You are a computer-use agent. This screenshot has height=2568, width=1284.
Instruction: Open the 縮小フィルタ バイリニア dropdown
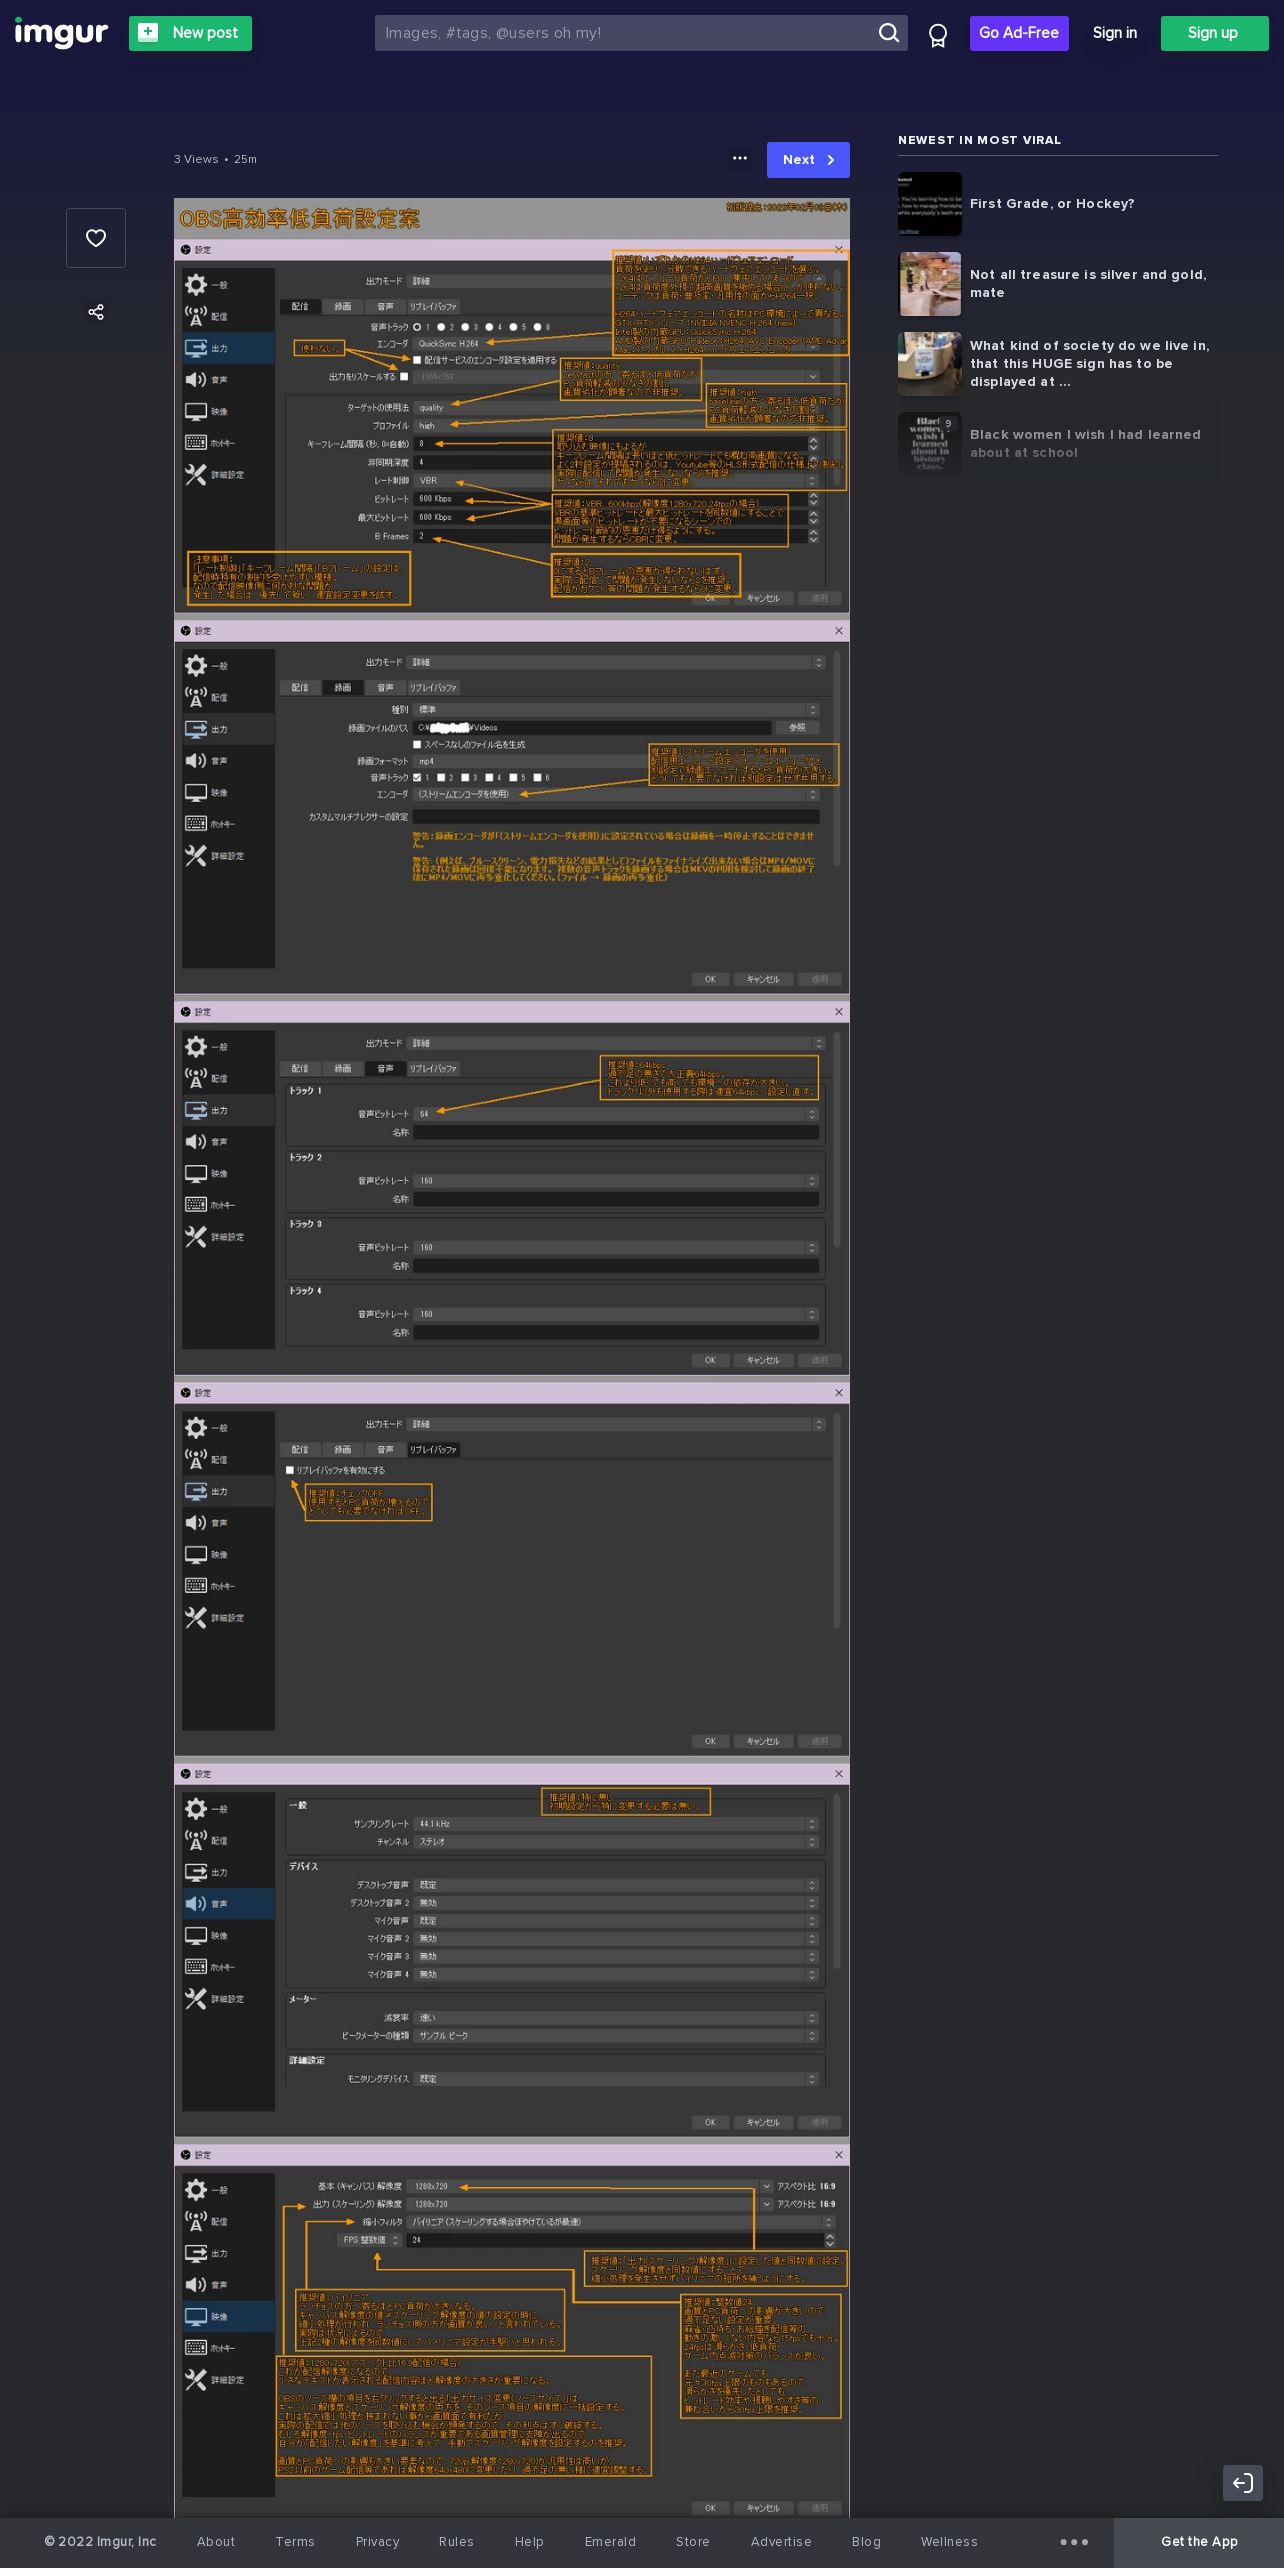coord(623,2222)
